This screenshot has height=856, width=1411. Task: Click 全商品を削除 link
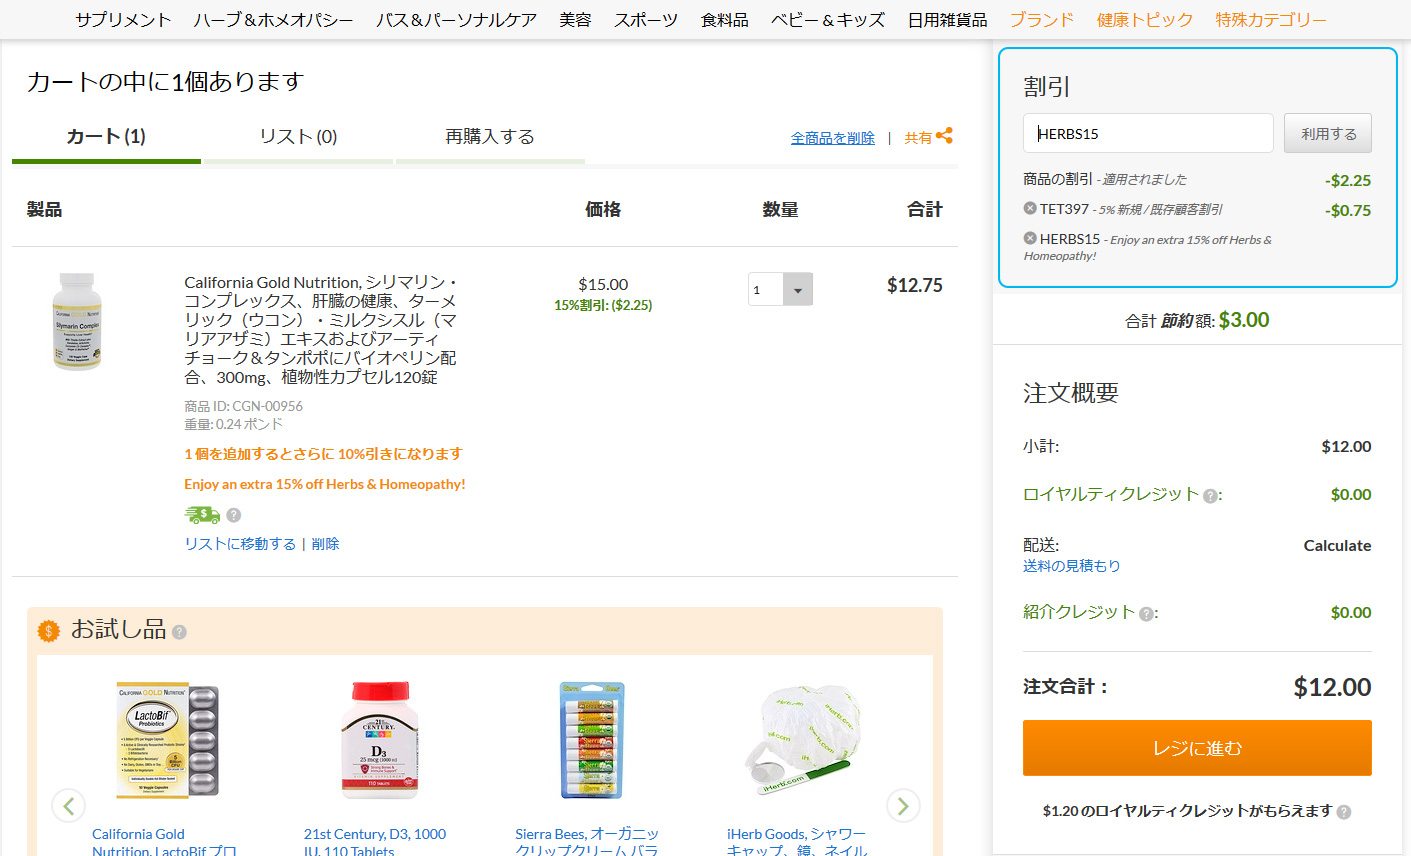tap(833, 138)
